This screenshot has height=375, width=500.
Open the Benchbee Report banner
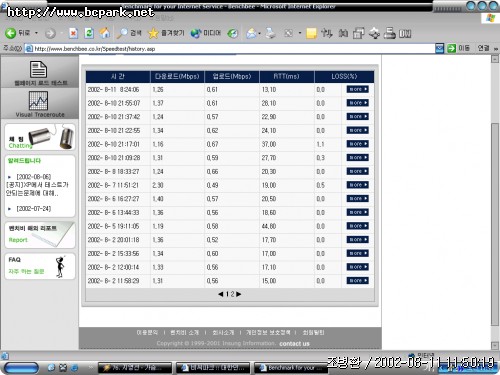[x=40, y=235]
